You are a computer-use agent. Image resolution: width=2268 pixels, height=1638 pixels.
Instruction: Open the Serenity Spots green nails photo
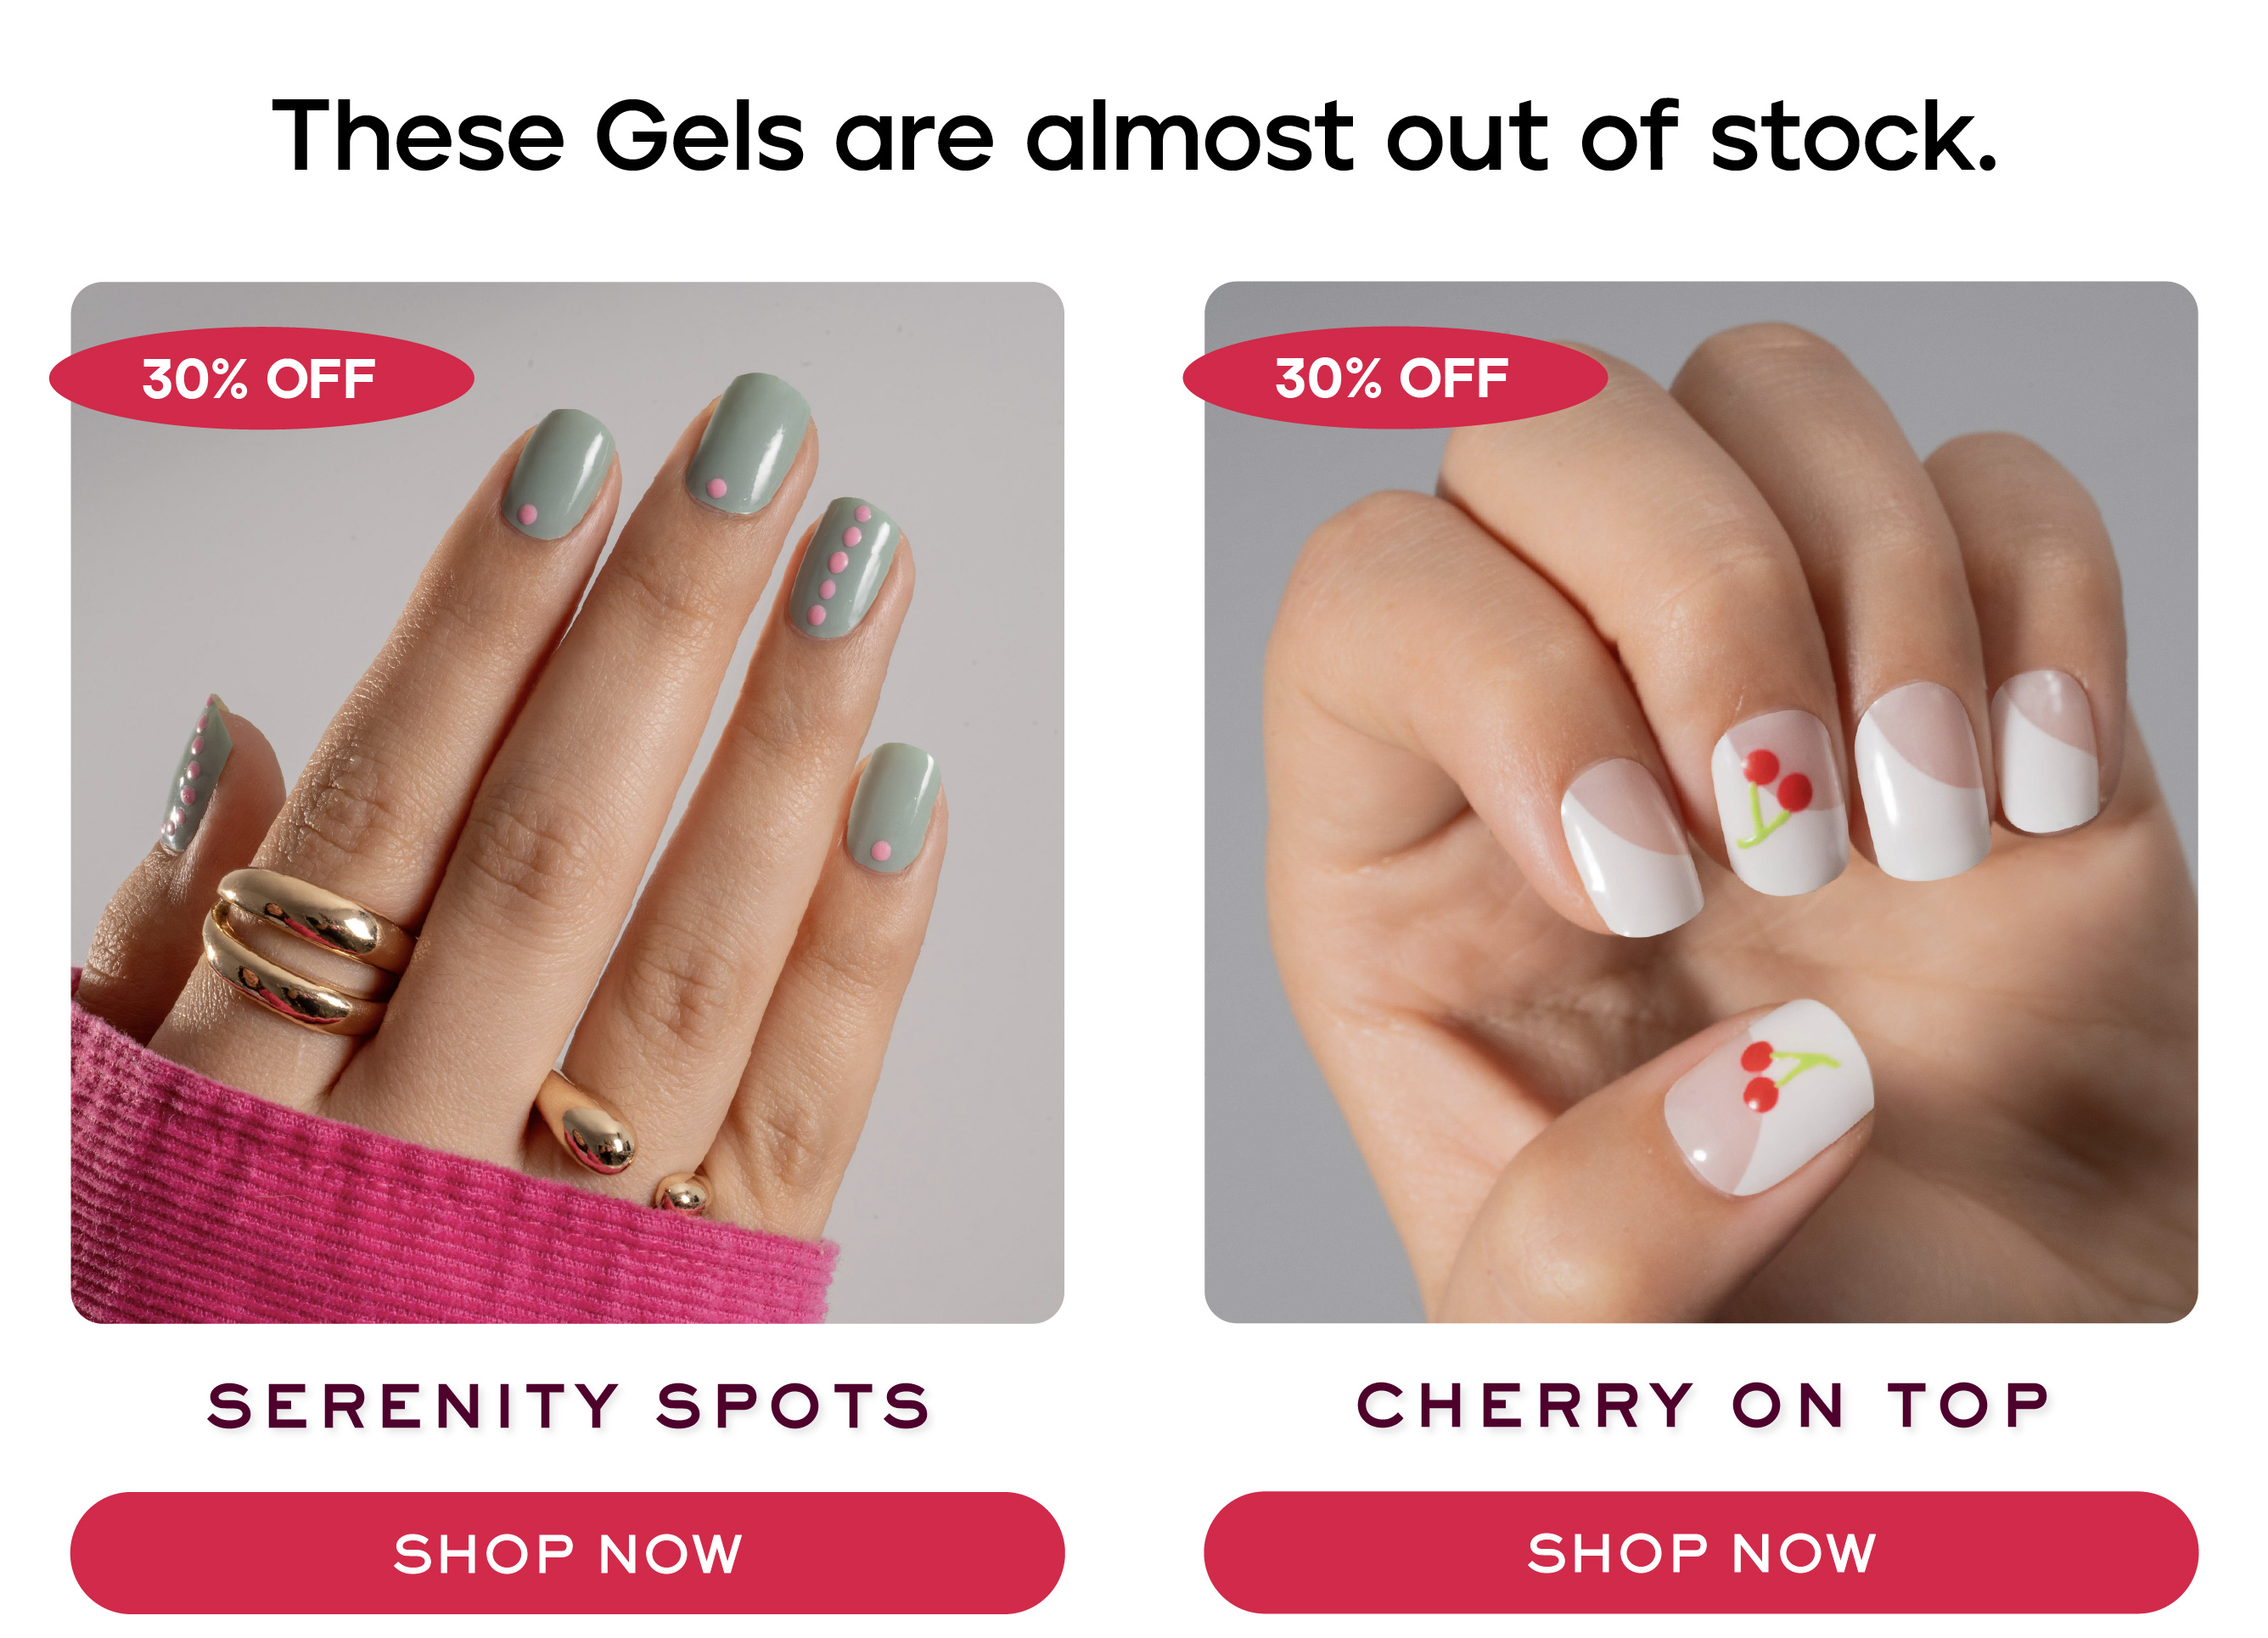click(x=567, y=802)
